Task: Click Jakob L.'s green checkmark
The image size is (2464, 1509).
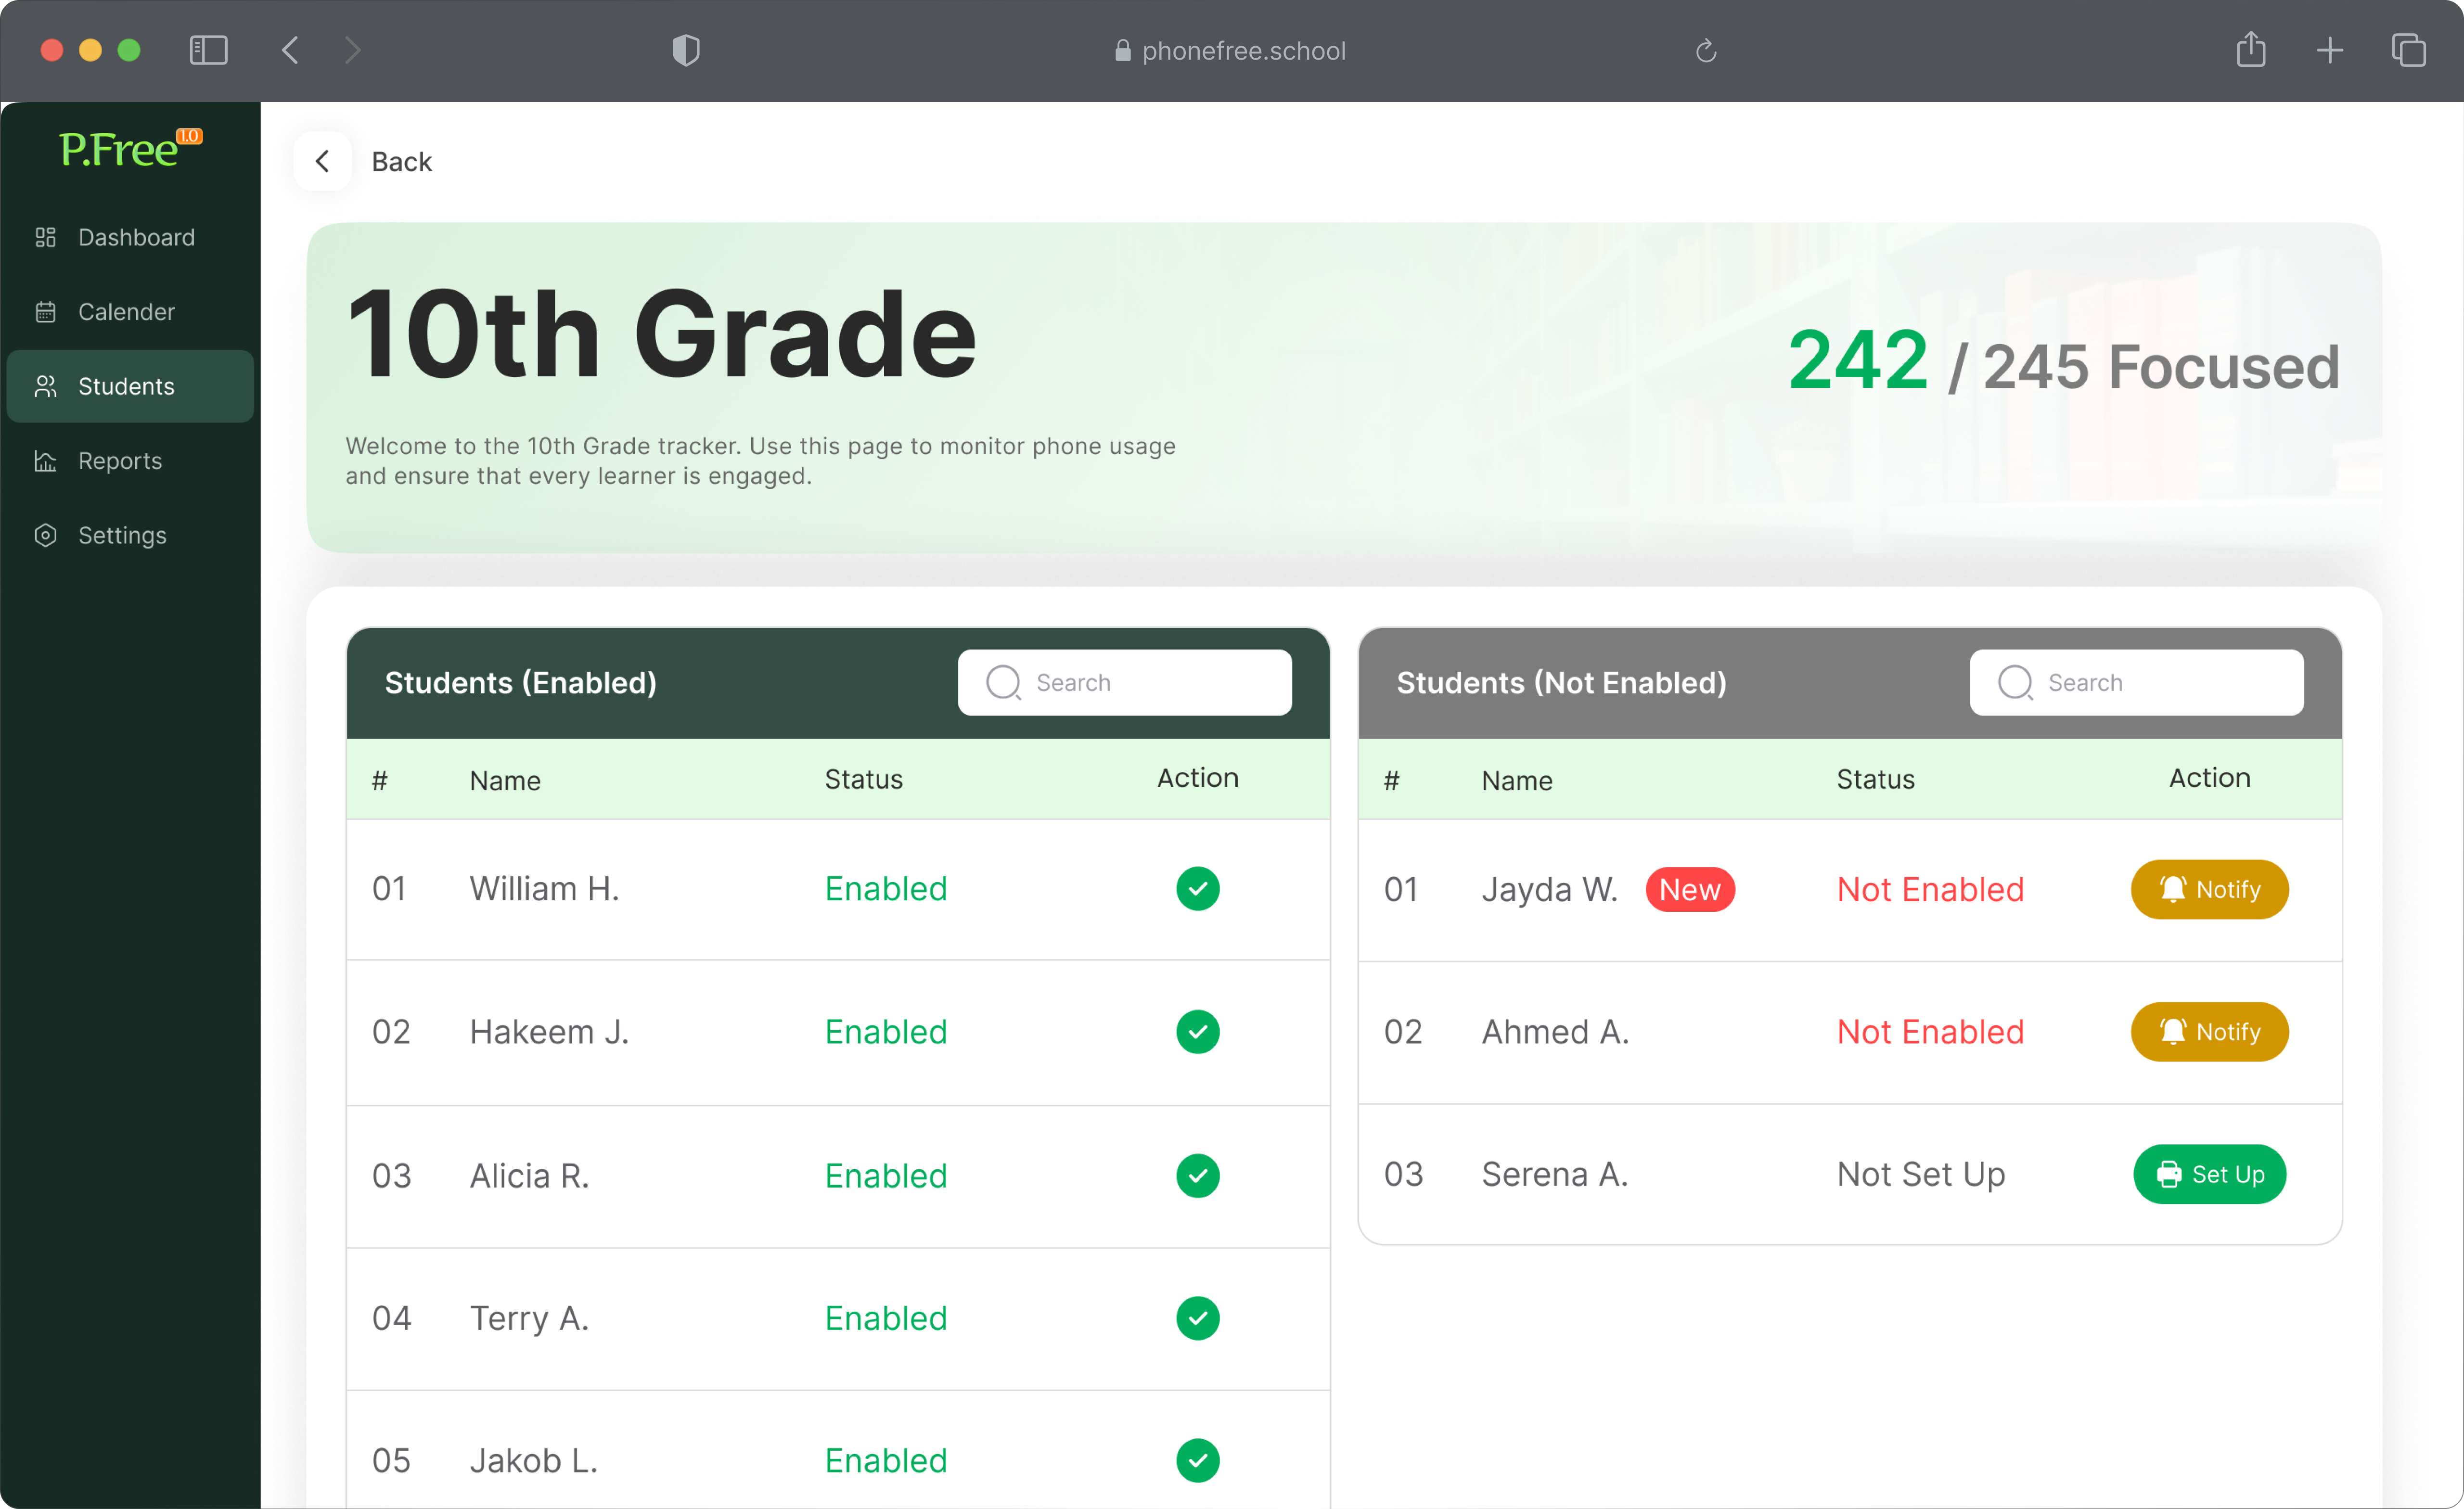Action: tap(1197, 1460)
